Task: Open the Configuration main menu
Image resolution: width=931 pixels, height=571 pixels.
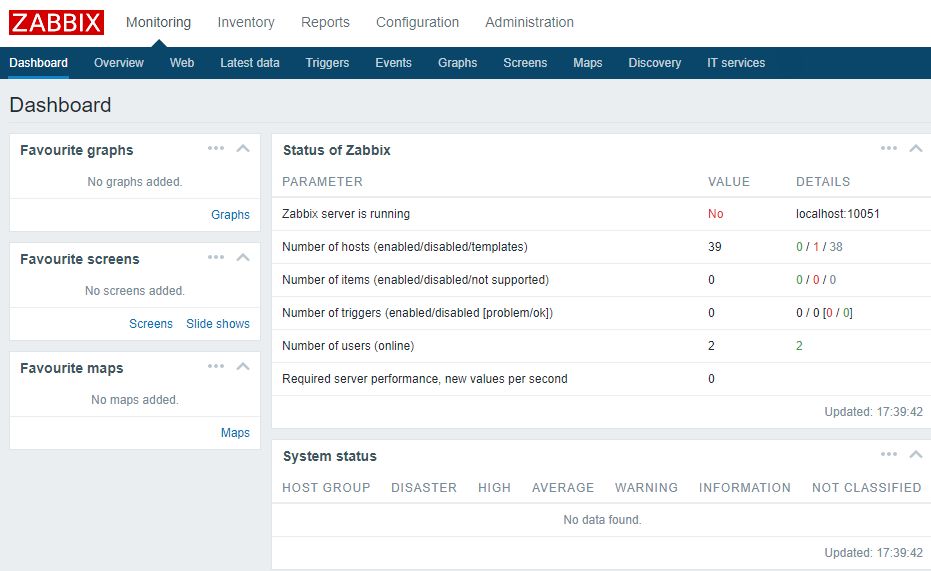Action: [x=417, y=23]
